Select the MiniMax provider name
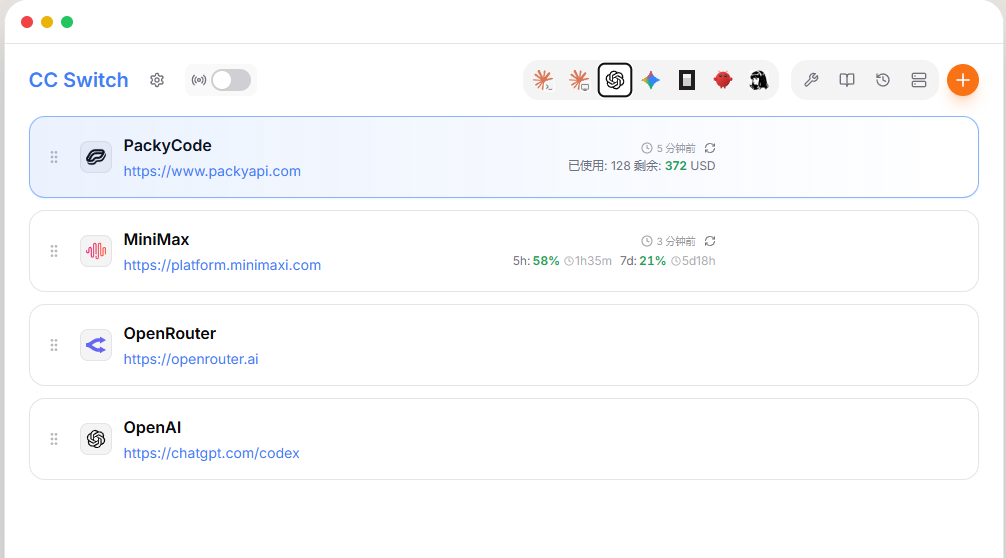 coord(157,239)
